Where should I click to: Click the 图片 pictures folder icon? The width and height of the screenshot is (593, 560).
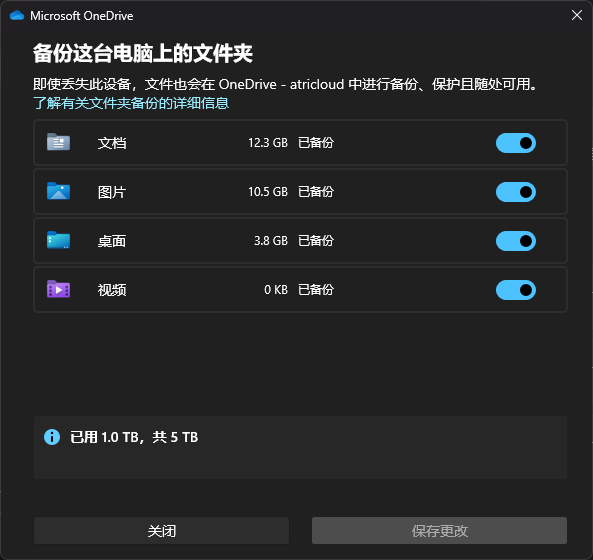[x=58, y=191]
